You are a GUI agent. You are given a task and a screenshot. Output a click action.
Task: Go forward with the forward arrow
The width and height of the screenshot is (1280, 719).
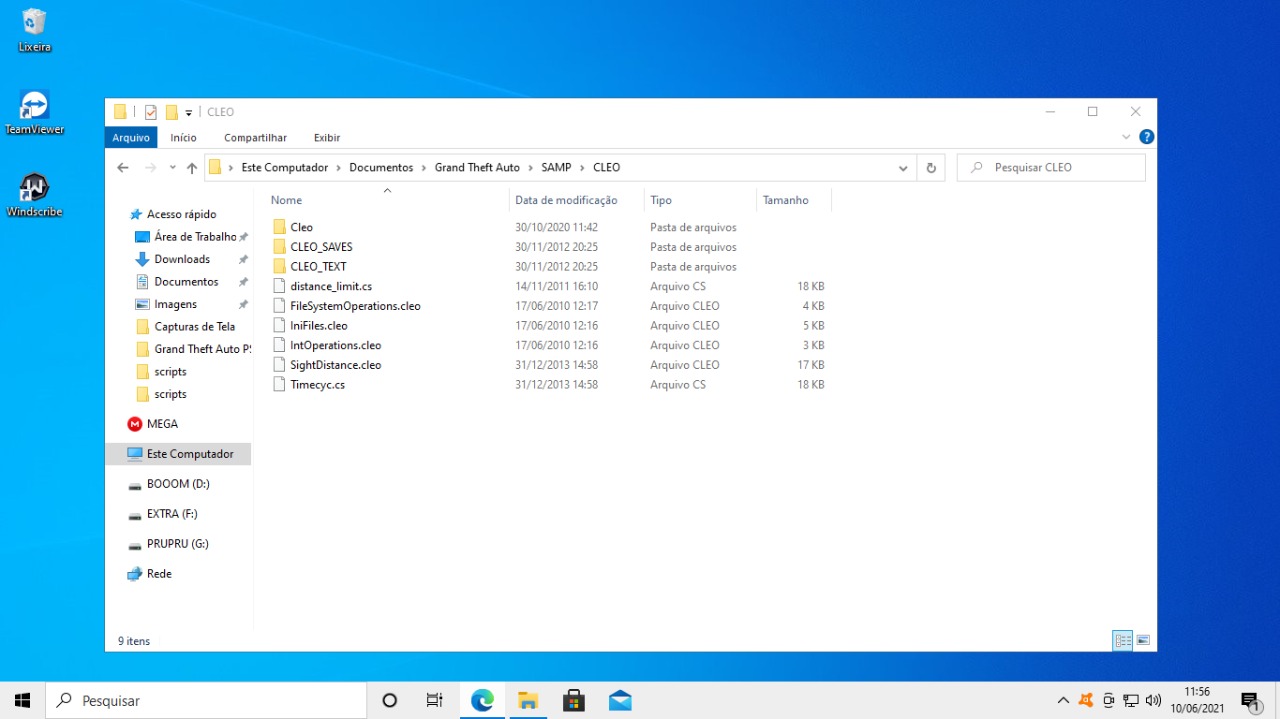[x=150, y=168]
